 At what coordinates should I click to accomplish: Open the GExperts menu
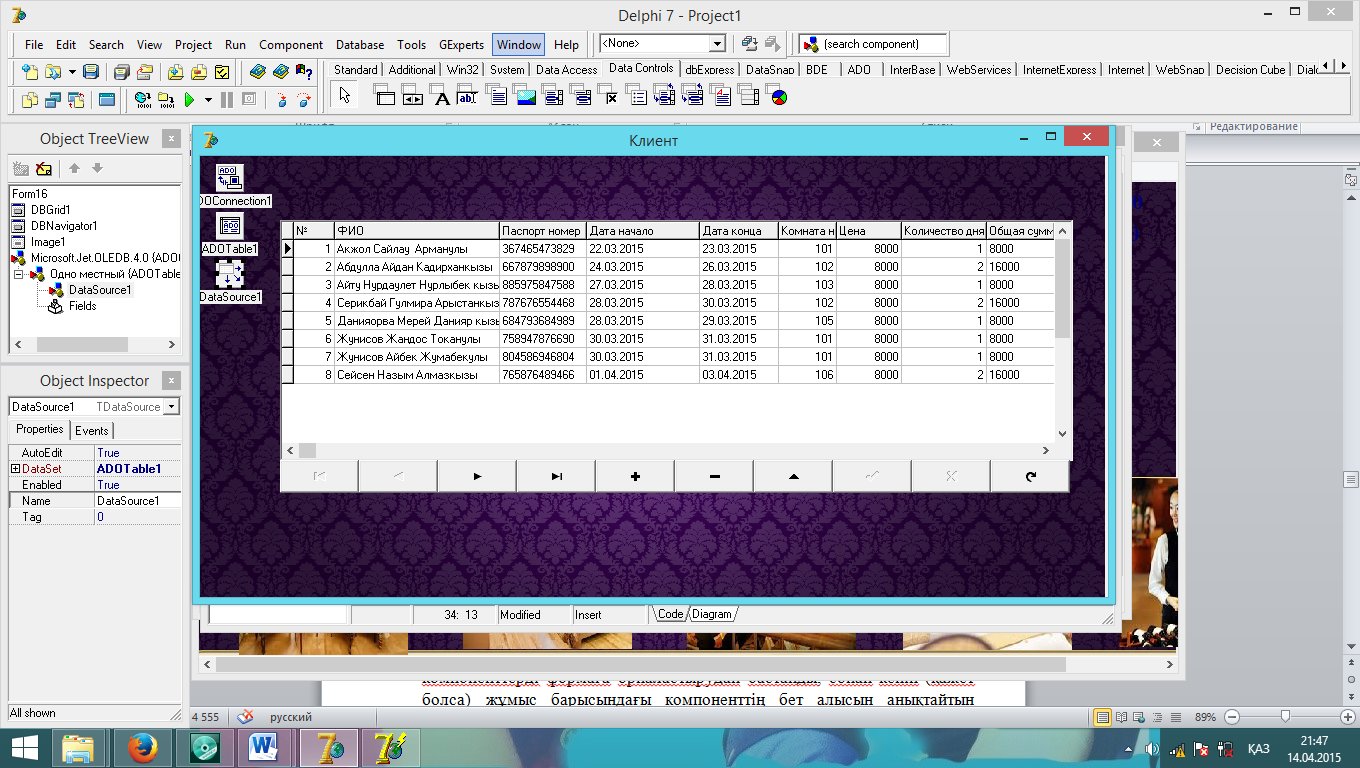pyautogui.click(x=461, y=45)
